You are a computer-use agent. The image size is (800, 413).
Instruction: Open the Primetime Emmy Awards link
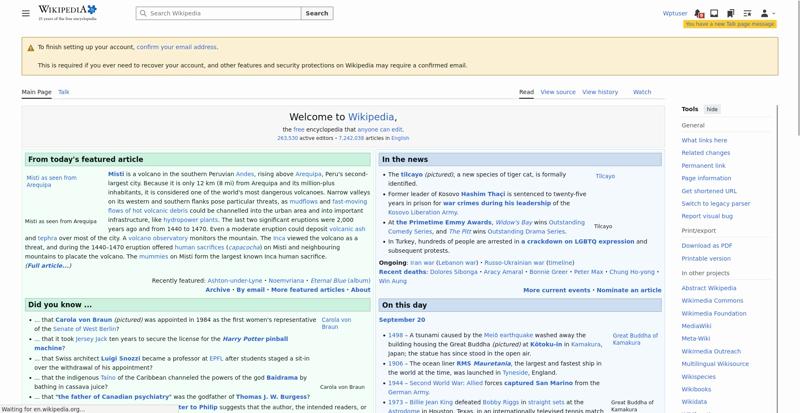[x=444, y=223]
